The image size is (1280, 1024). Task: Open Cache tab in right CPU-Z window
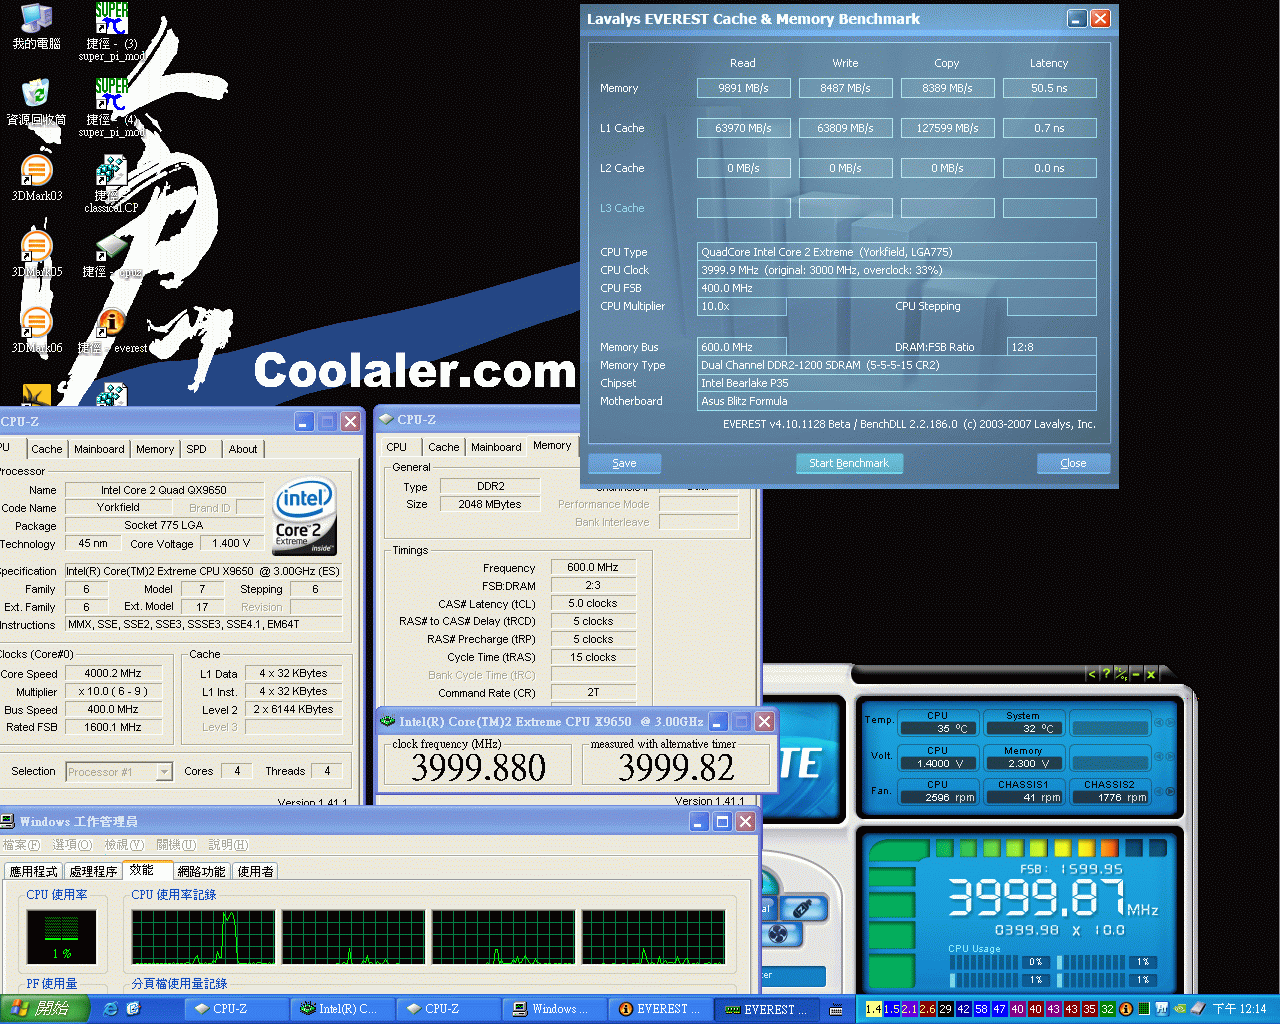pos(443,447)
